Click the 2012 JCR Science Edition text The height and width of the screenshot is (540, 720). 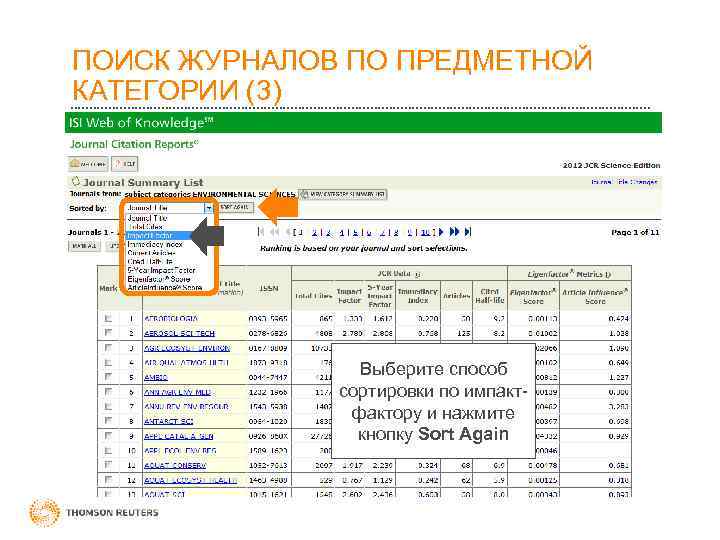pyautogui.click(x=611, y=165)
